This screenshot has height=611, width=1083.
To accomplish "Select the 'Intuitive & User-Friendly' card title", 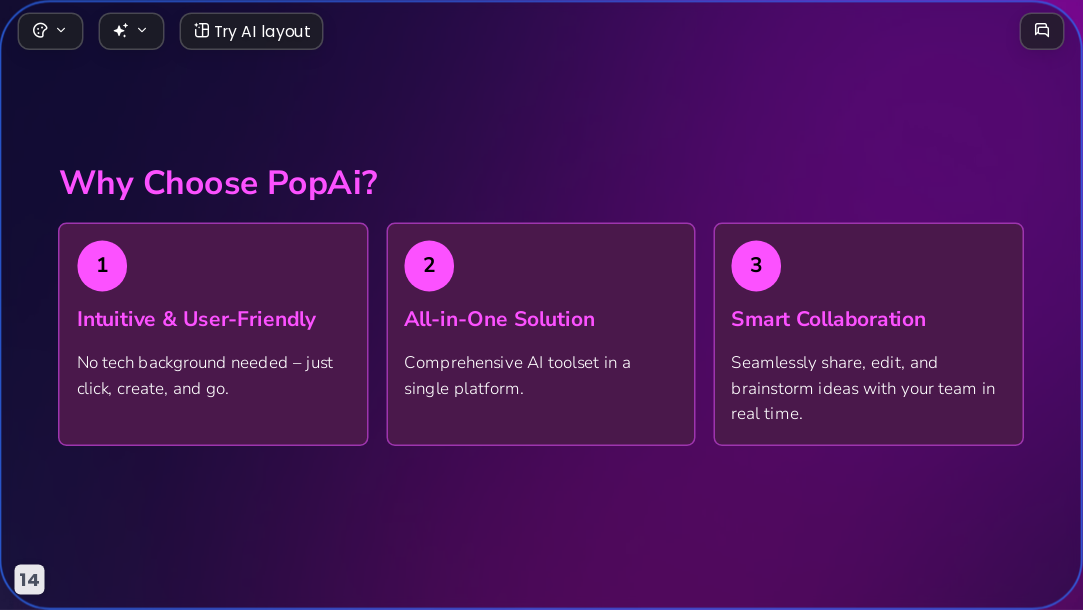I will pyautogui.click(x=197, y=319).
